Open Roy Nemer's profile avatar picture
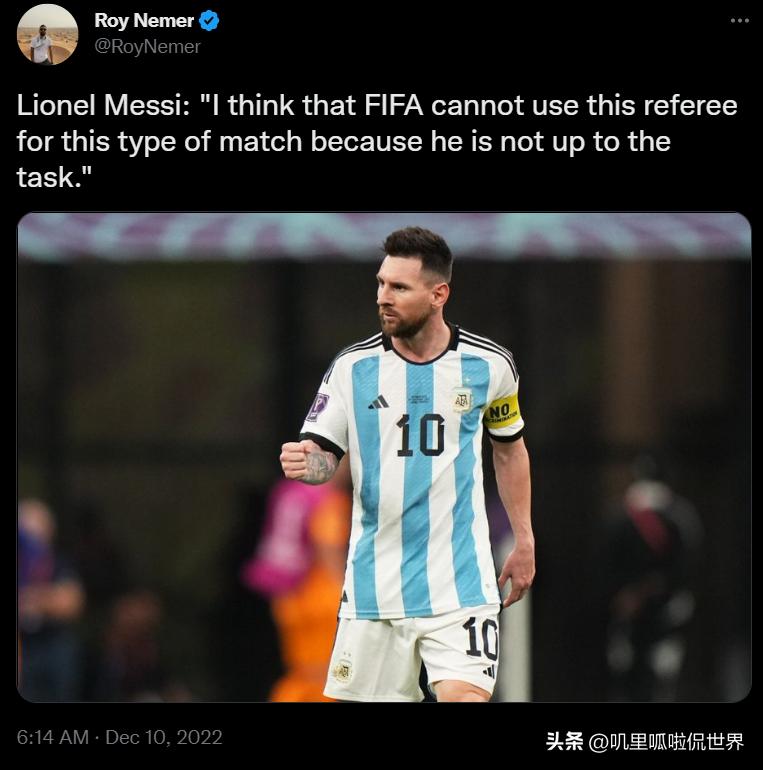The image size is (763, 770). (x=48, y=35)
